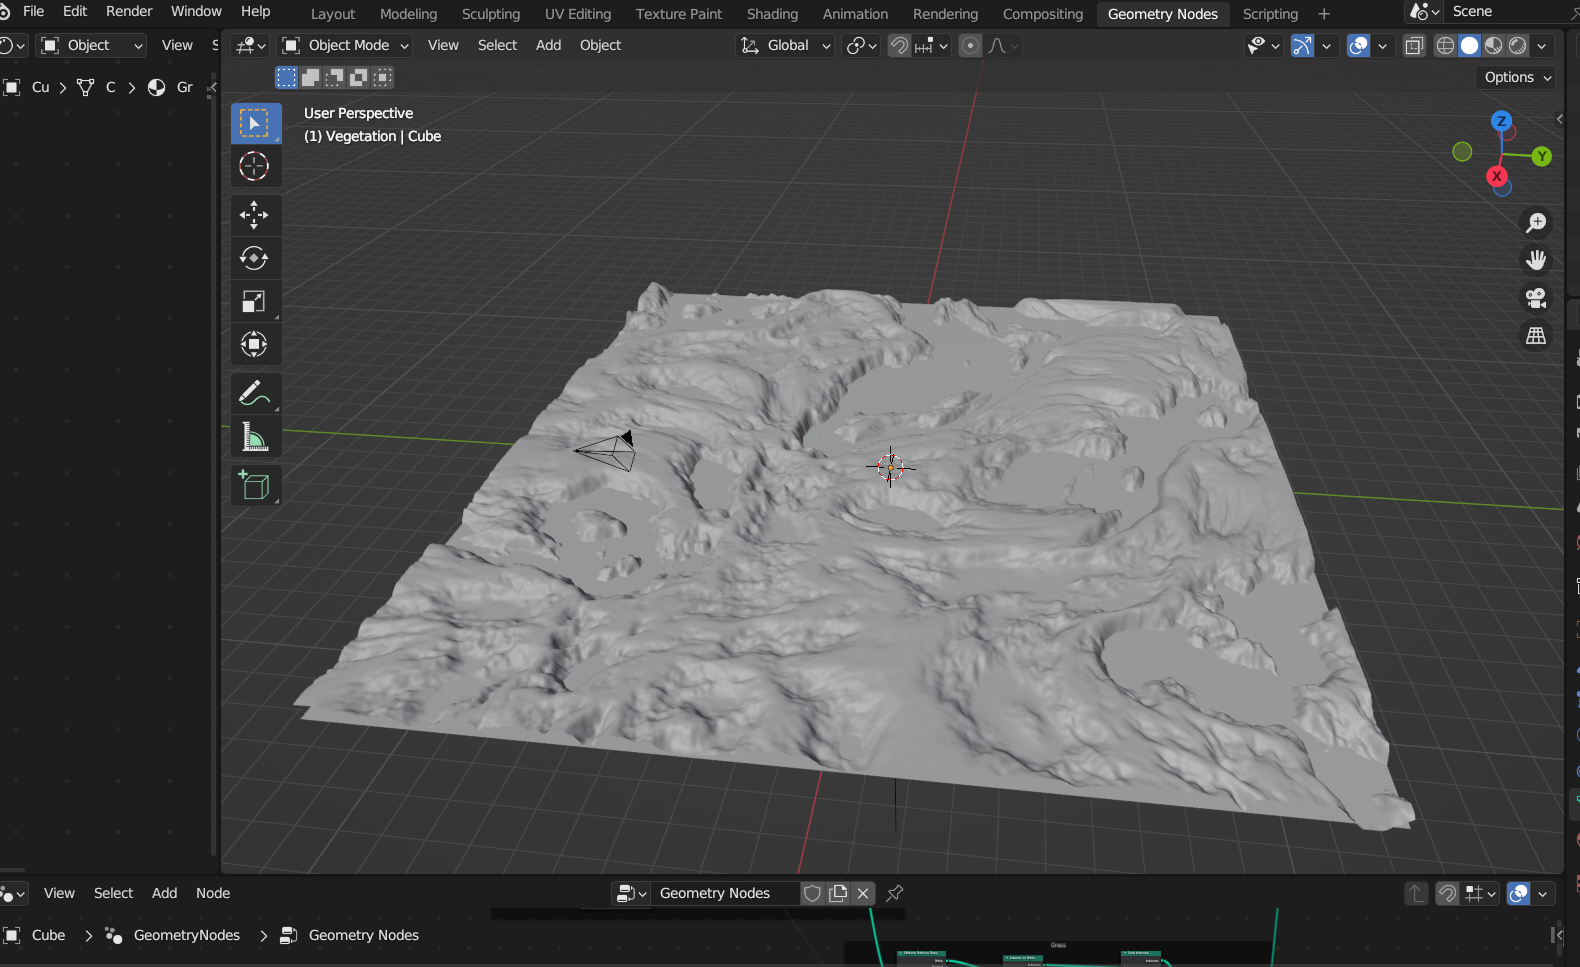Open gizmo options dropdown arrow
The height and width of the screenshot is (967, 1580).
click(1327, 46)
